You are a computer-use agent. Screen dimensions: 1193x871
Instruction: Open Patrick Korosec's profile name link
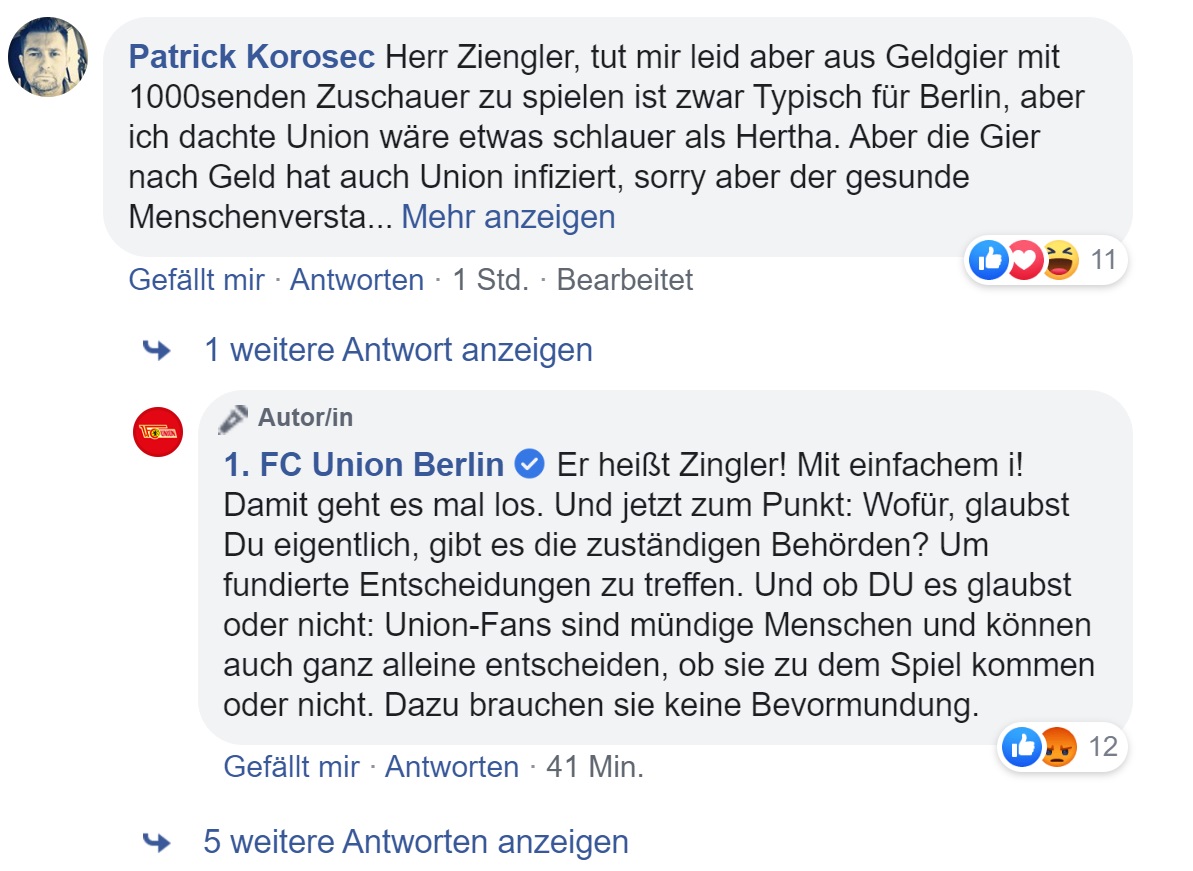click(252, 57)
